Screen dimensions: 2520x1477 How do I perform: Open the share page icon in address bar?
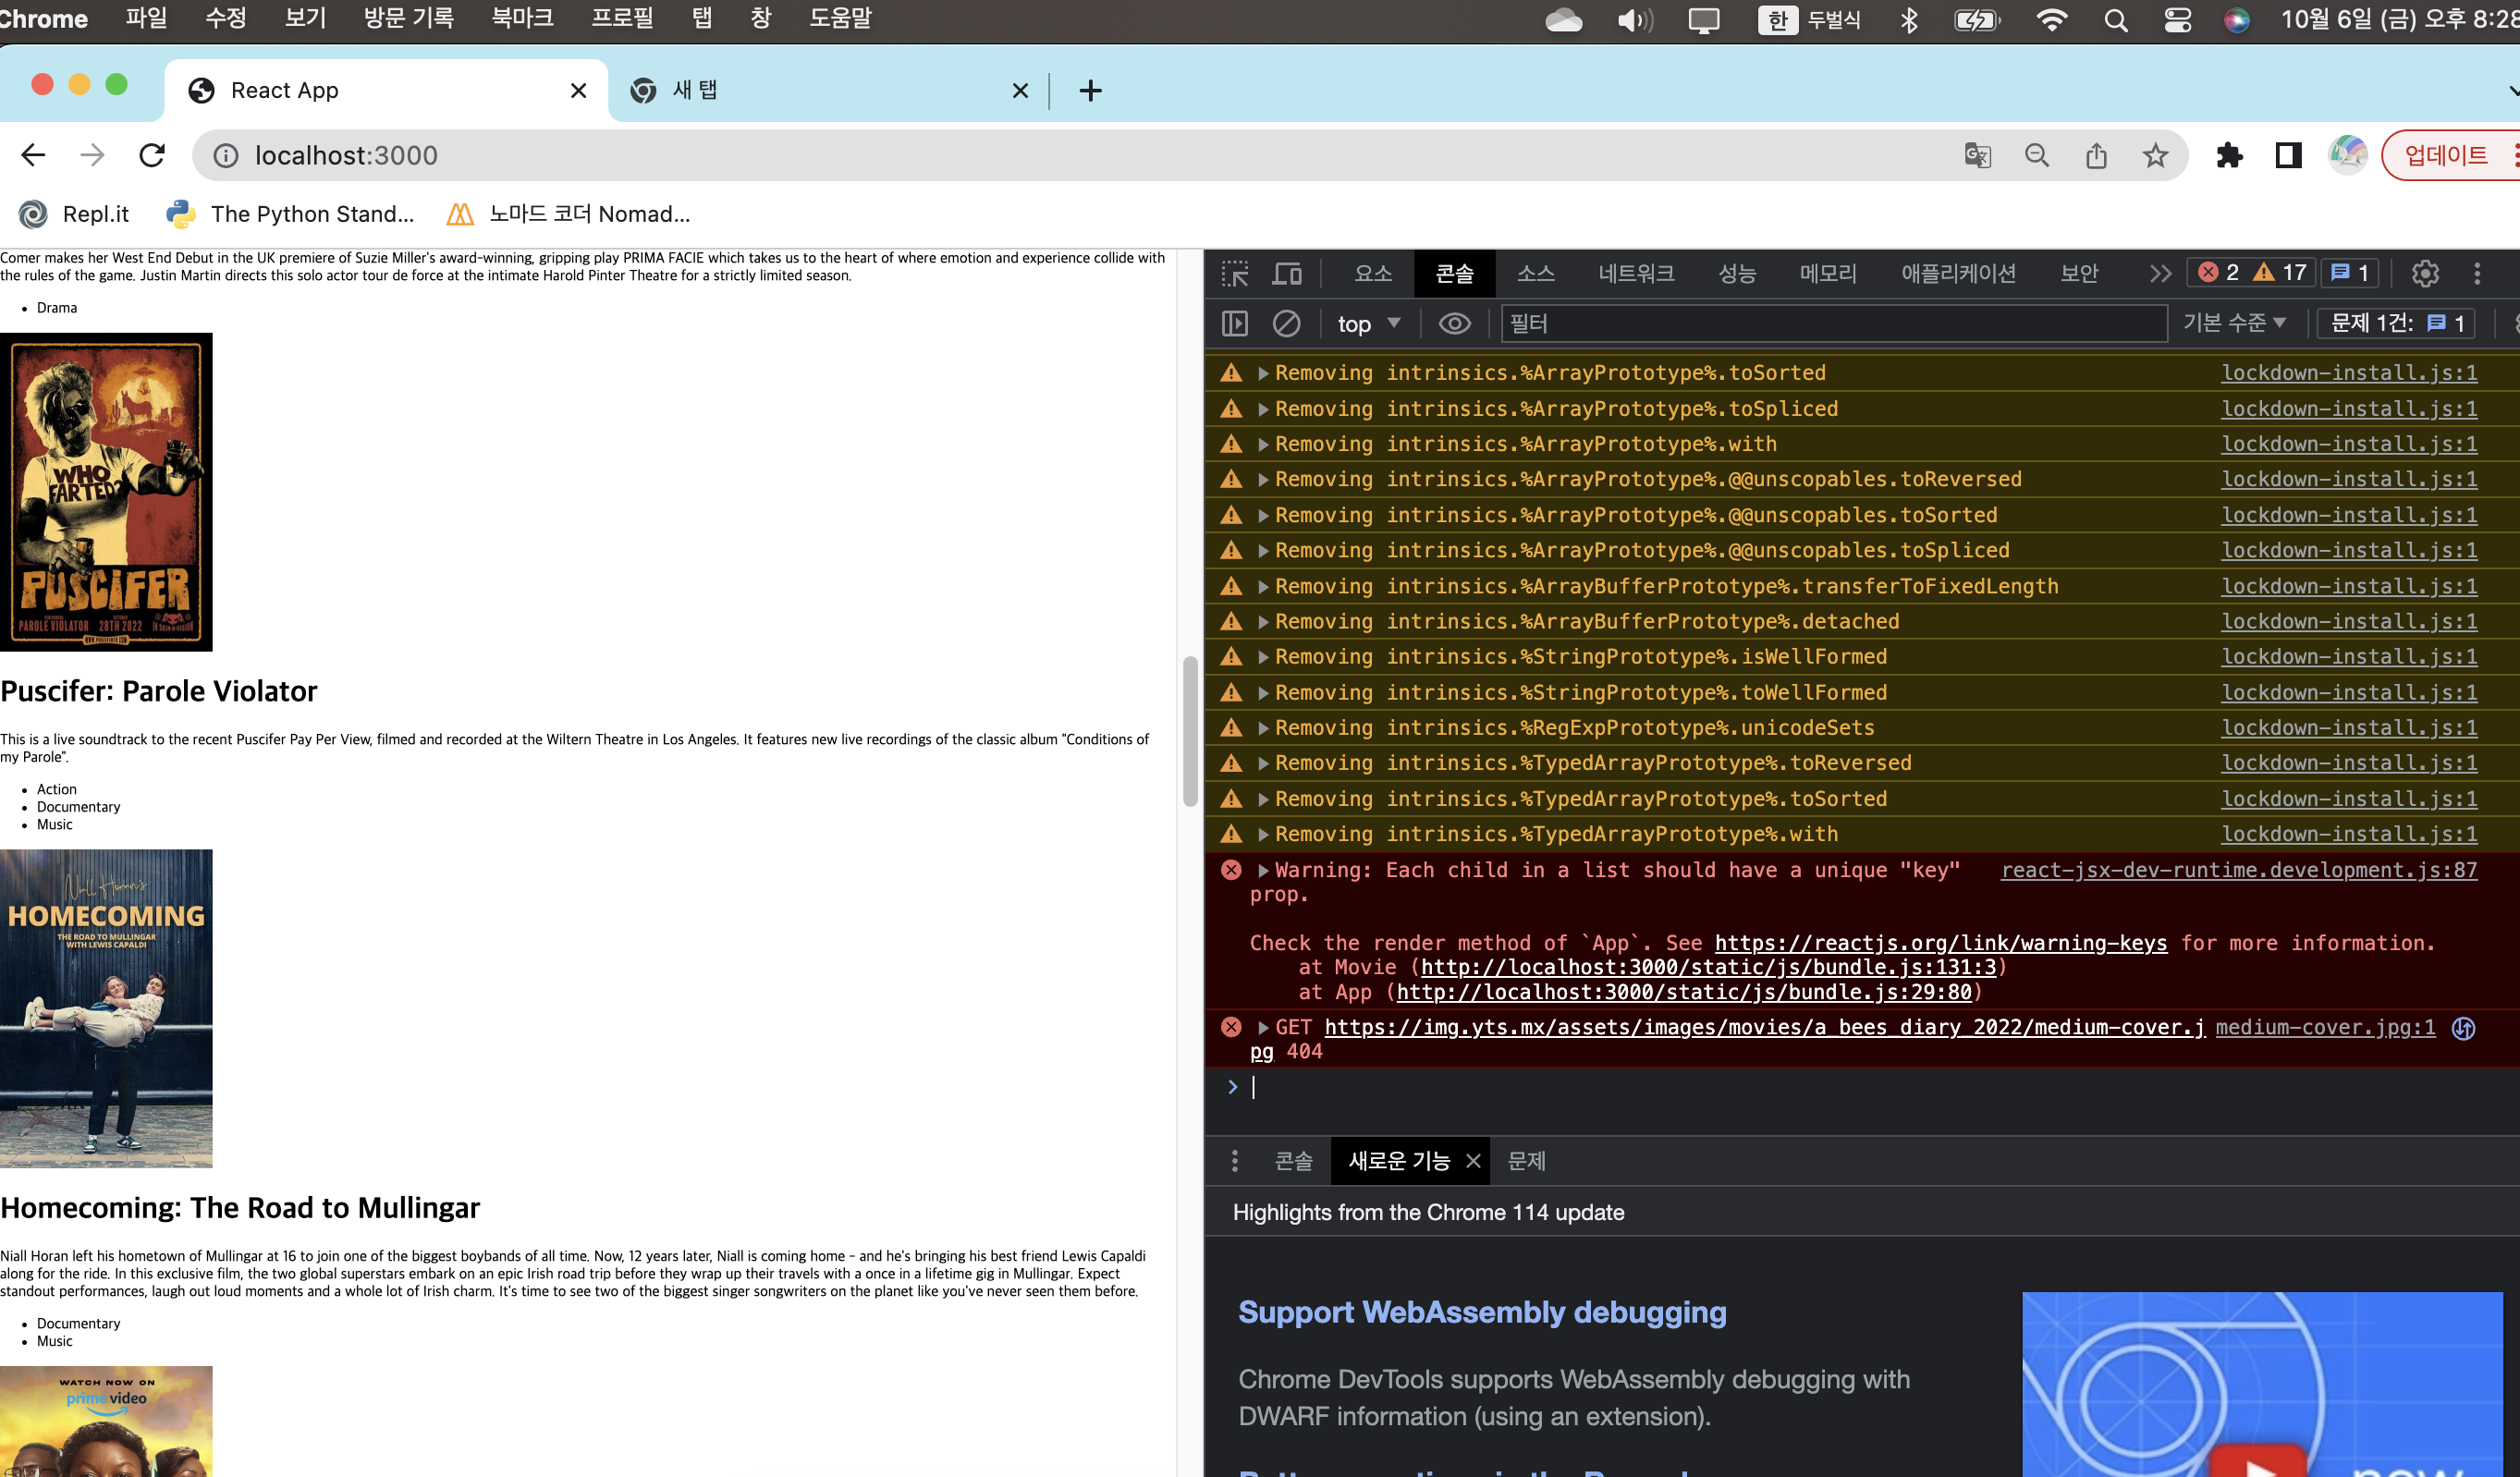pos(2096,155)
